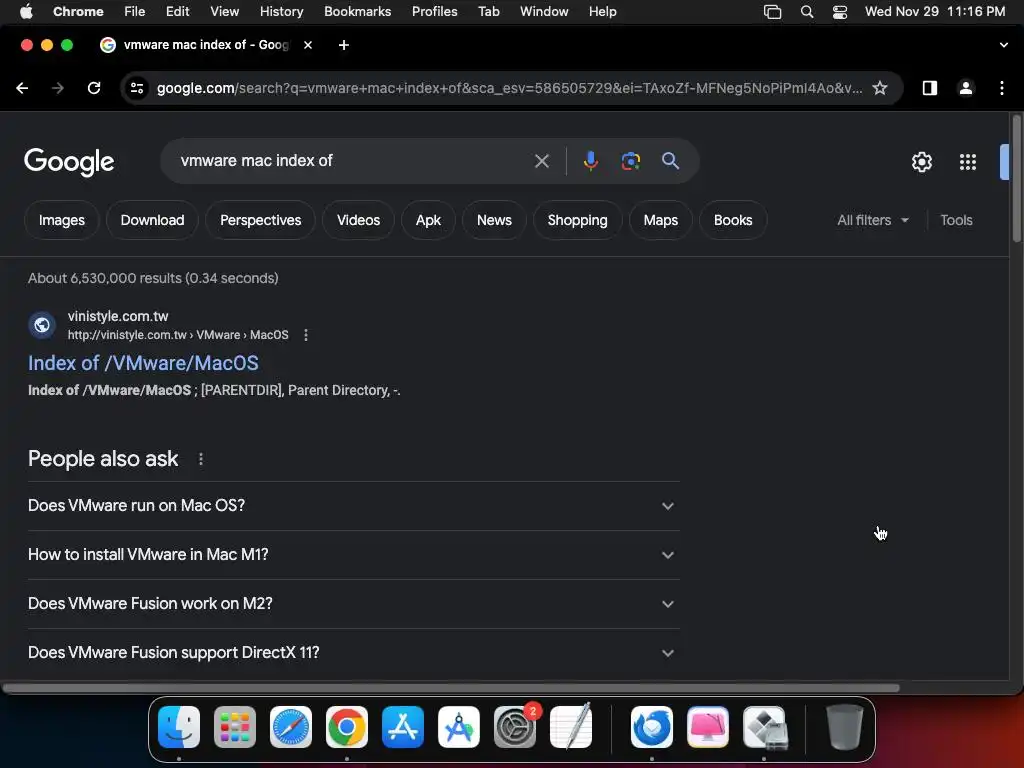
Task: Open the Profiles menu
Action: pos(434,12)
